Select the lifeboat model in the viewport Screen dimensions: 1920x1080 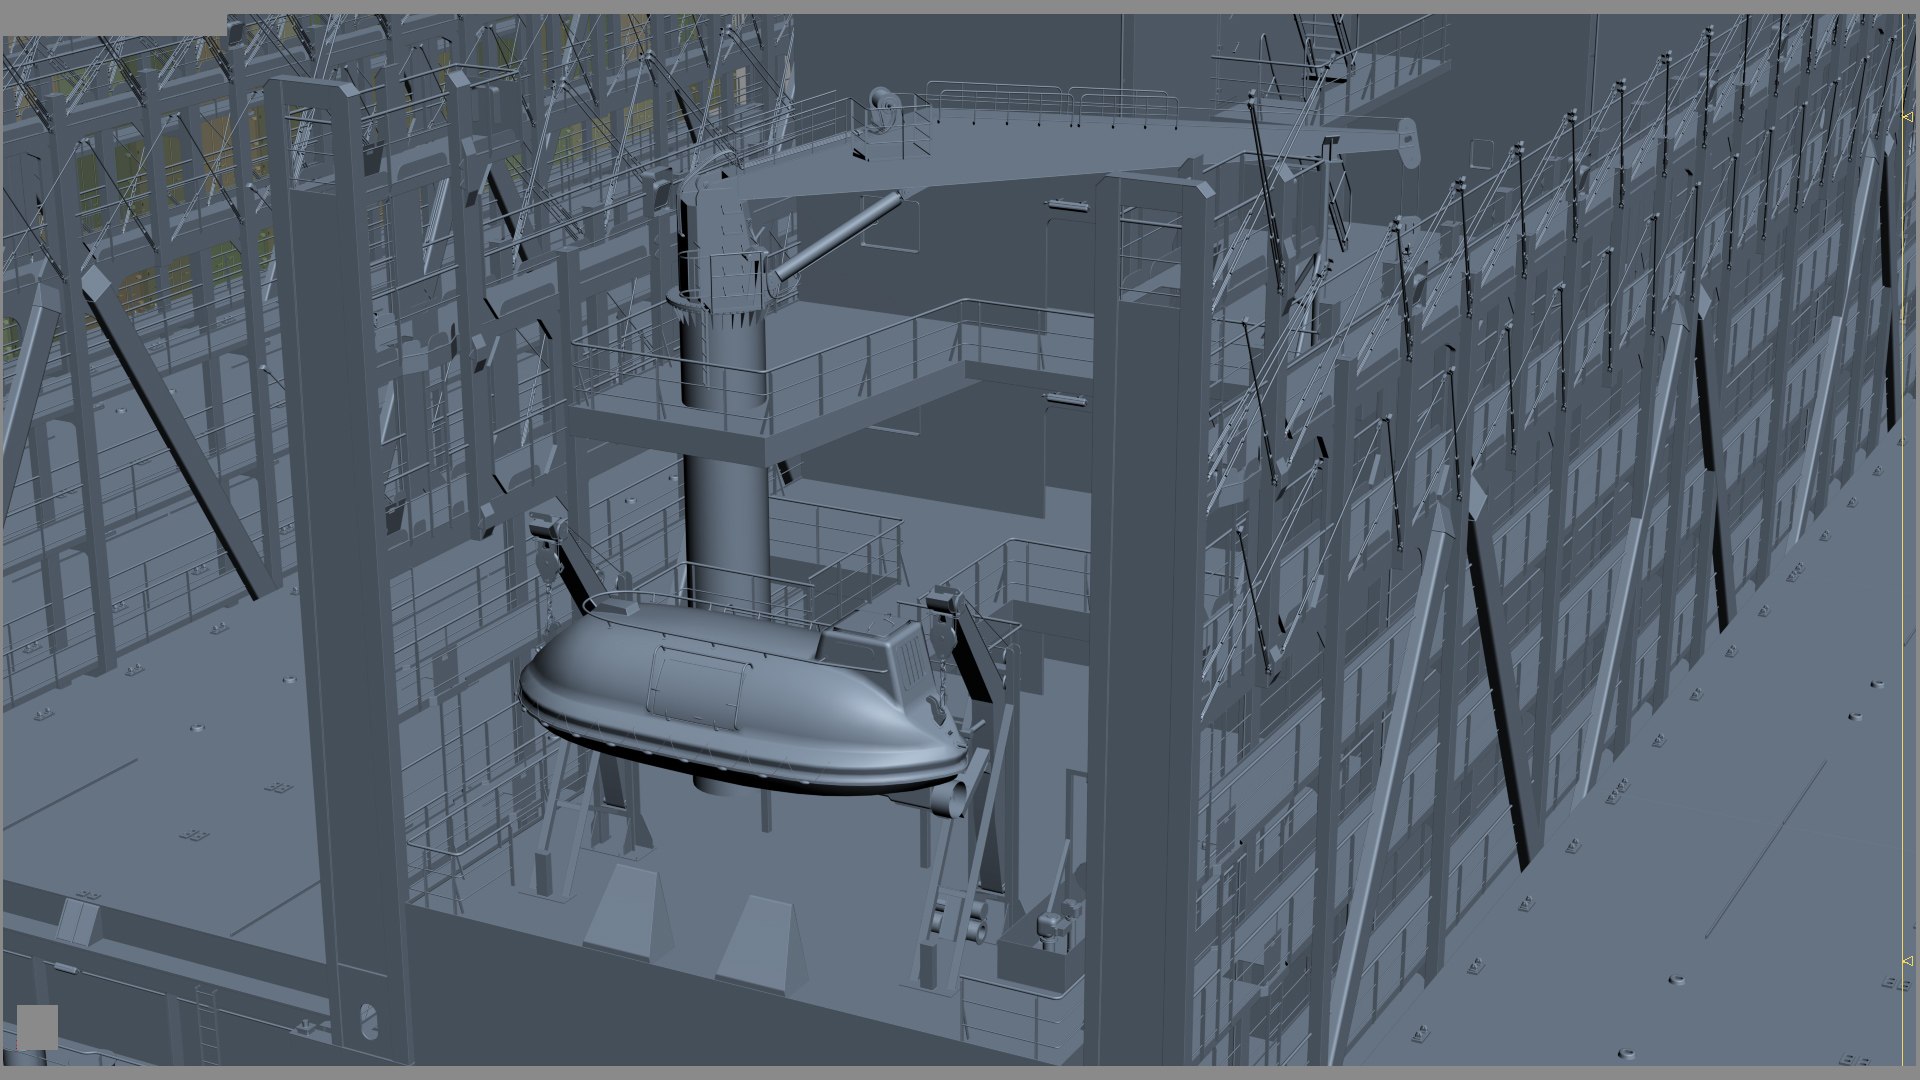(745, 697)
